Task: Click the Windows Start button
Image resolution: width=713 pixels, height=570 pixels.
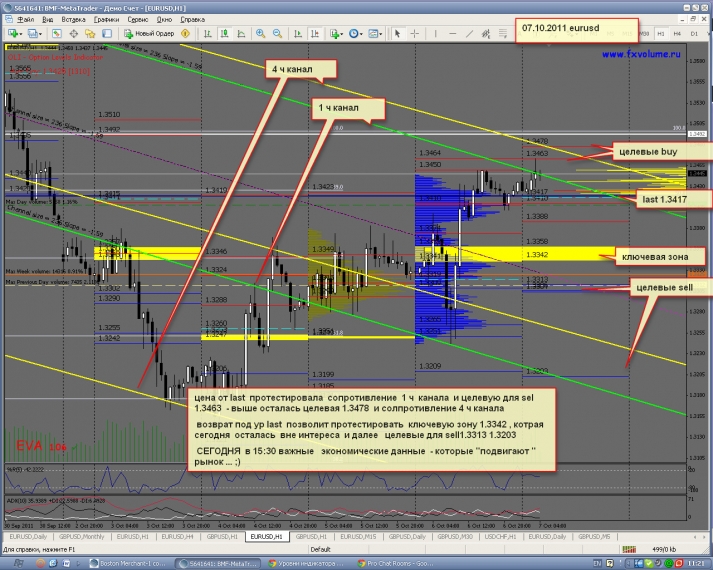Action: (x=18, y=564)
